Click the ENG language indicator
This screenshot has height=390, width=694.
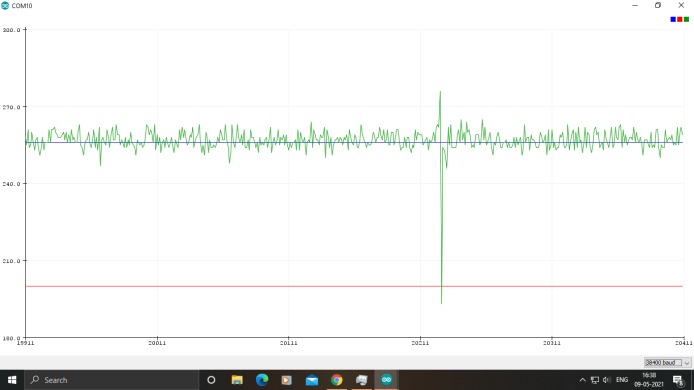coord(622,380)
